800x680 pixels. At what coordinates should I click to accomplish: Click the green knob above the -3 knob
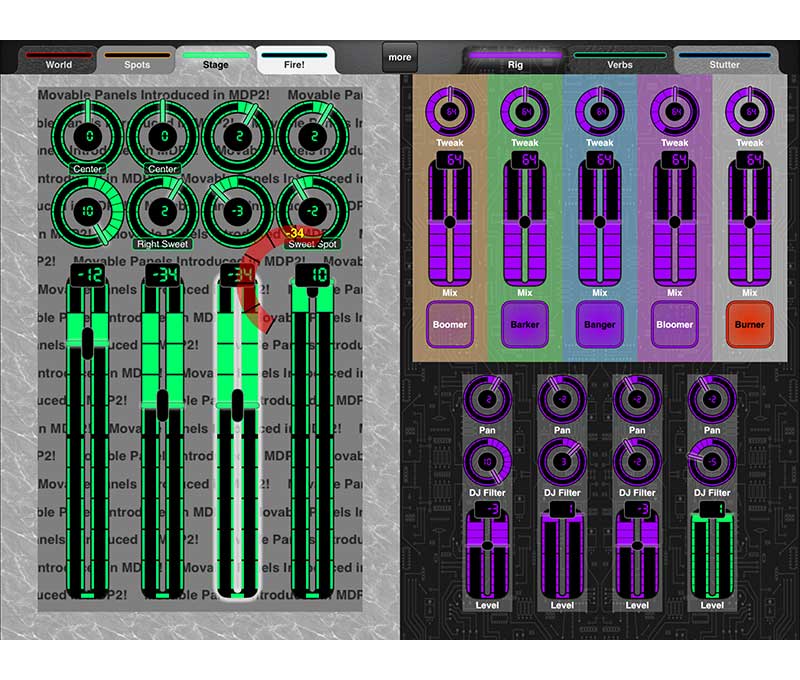(238, 136)
